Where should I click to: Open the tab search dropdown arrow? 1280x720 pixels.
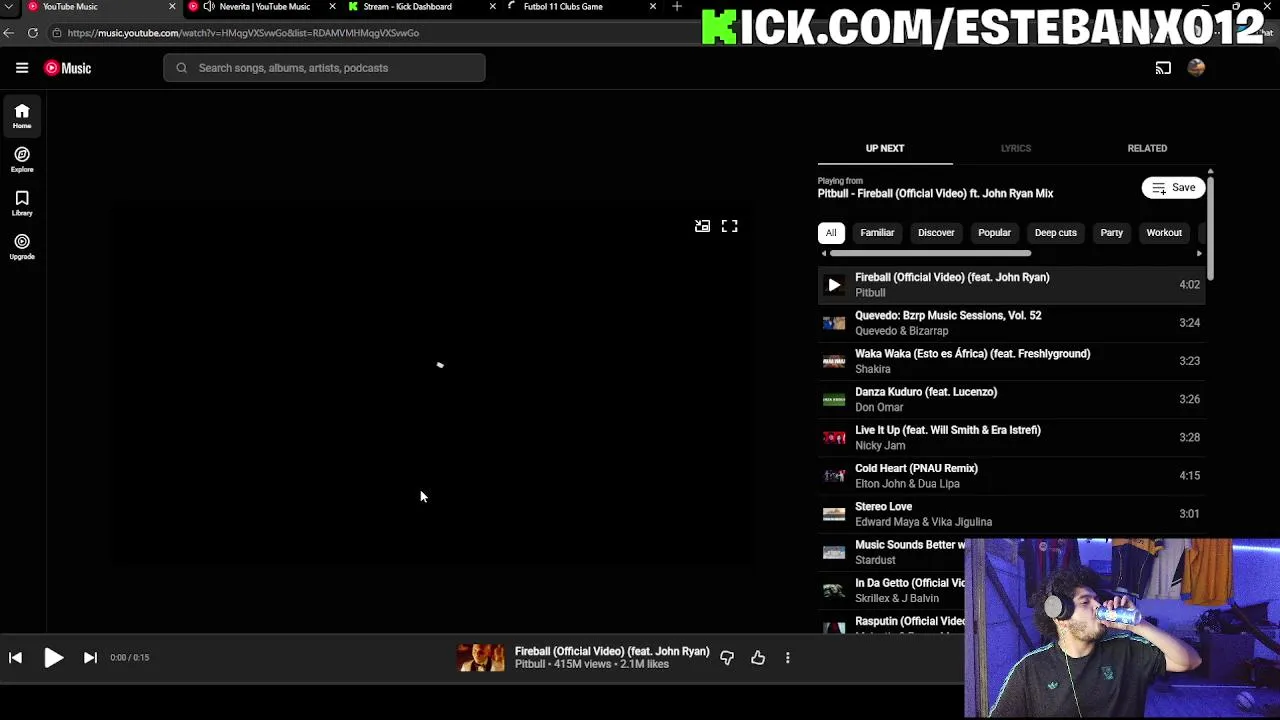8,7
